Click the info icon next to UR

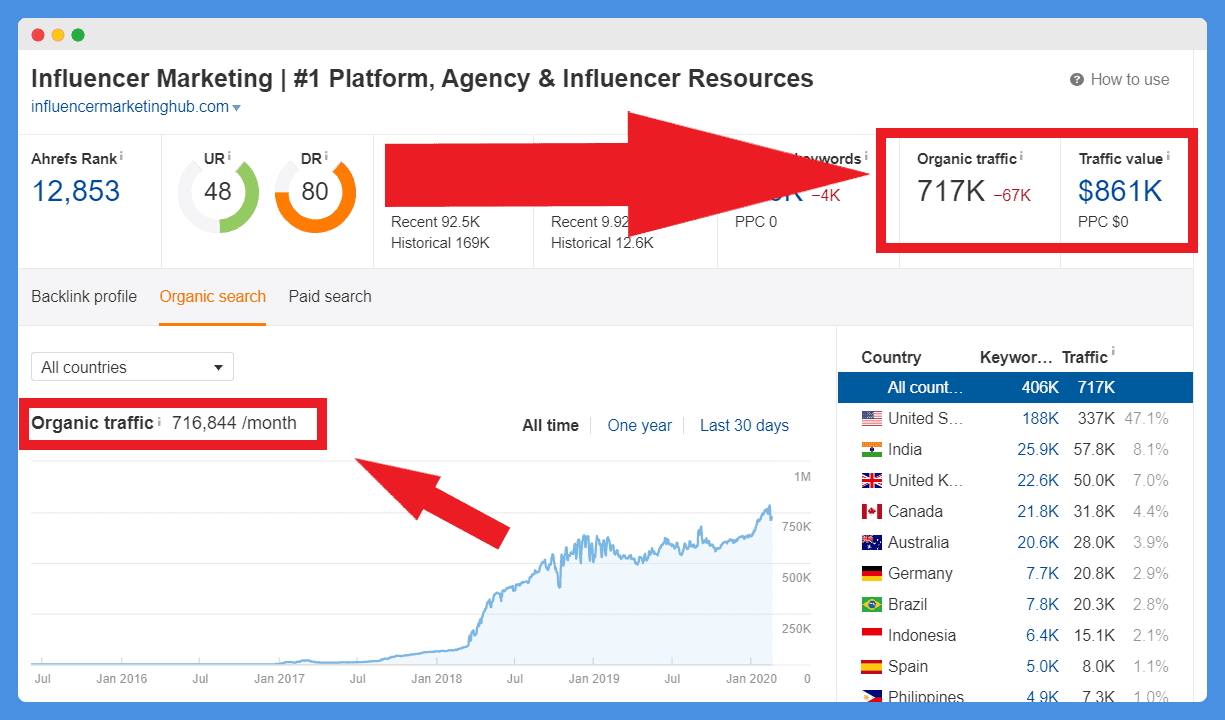pyautogui.click(x=229, y=156)
